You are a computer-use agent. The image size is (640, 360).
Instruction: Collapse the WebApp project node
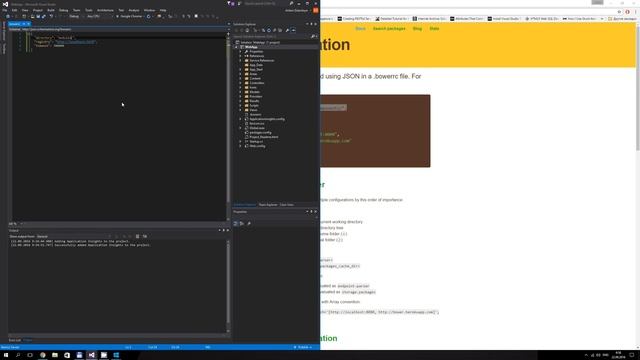click(236, 47)
